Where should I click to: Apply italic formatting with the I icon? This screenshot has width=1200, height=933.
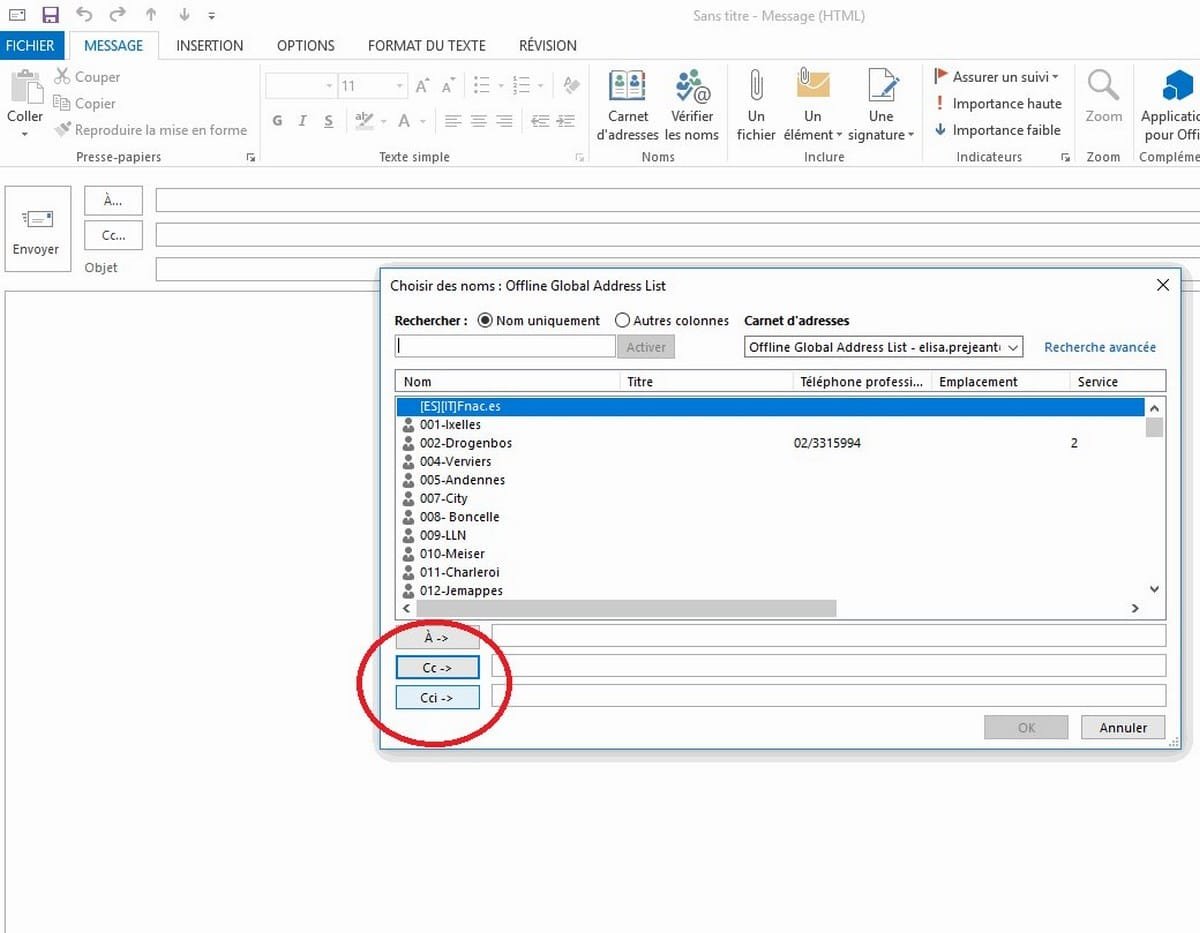[302, 120]
